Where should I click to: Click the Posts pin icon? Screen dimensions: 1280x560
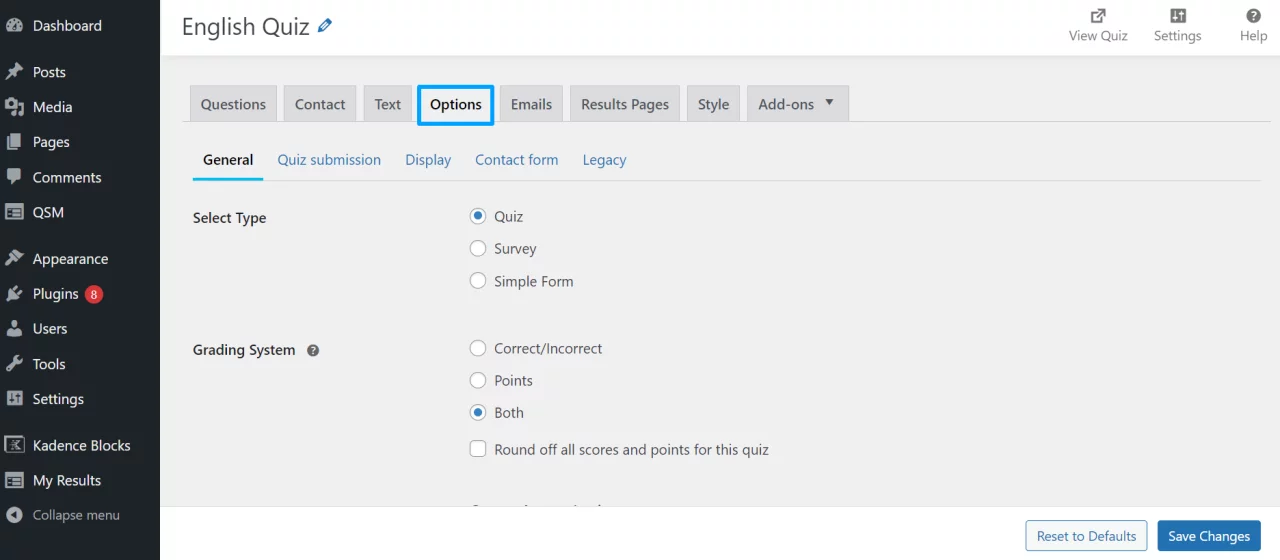(15, 72)
